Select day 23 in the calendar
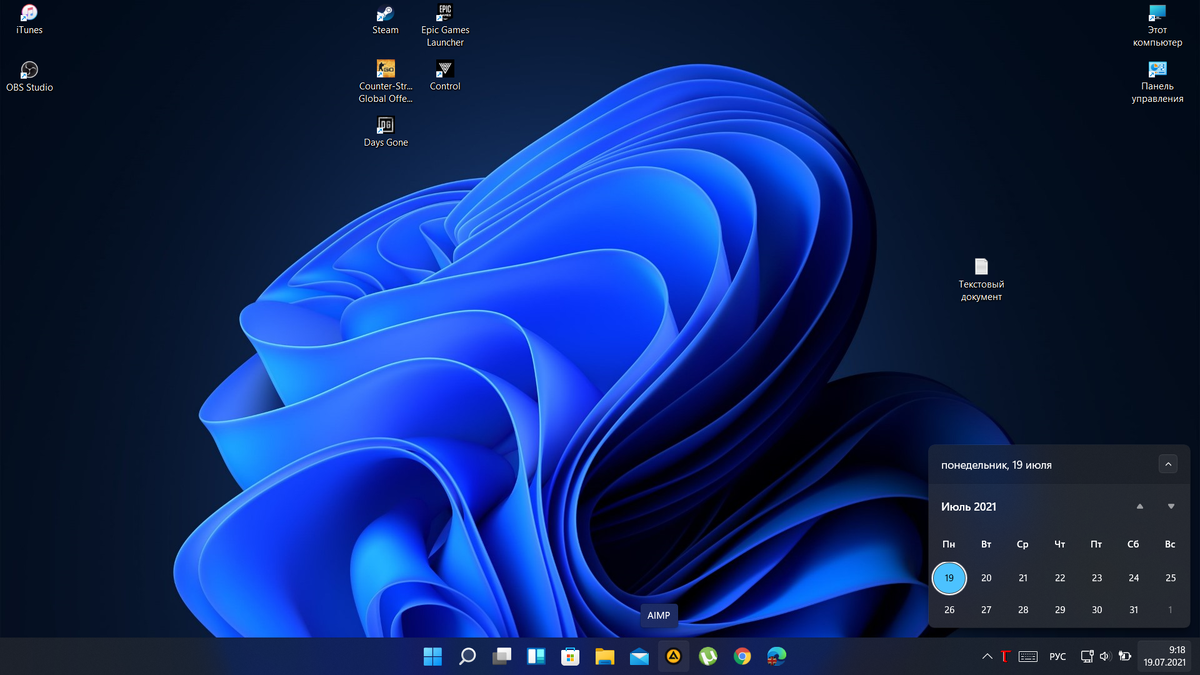The height and width of the screenshot is (675, 1200). click(1097, 578)
